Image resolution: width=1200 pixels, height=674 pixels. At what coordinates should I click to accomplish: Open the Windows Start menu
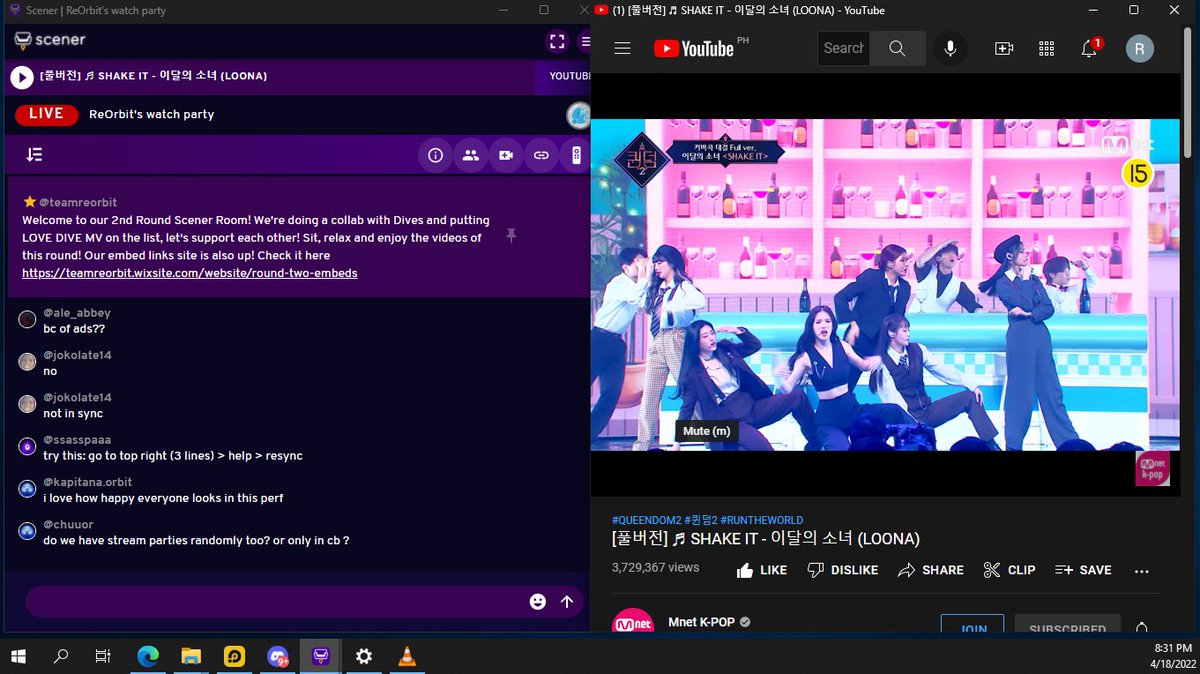(x=18, y=656)
